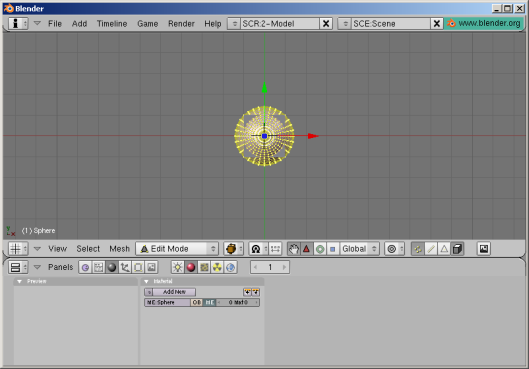The height and width of the screenshot is (369, 529).
Task: Toggle the 3D transform manipulator hand
Action: [x=294, y=249]
